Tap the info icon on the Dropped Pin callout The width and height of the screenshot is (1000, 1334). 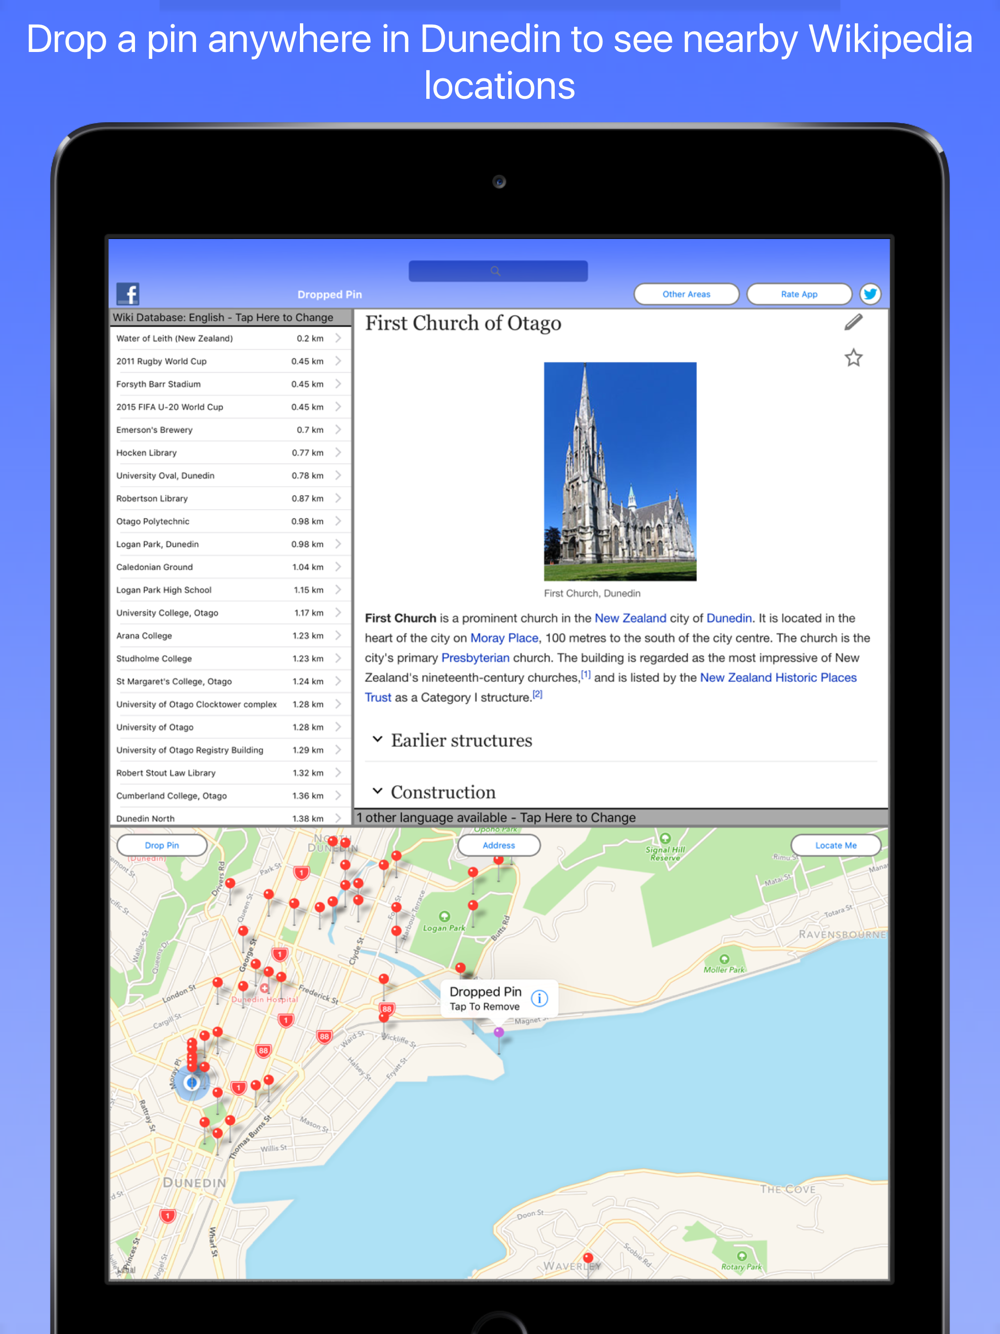[539, 998]
